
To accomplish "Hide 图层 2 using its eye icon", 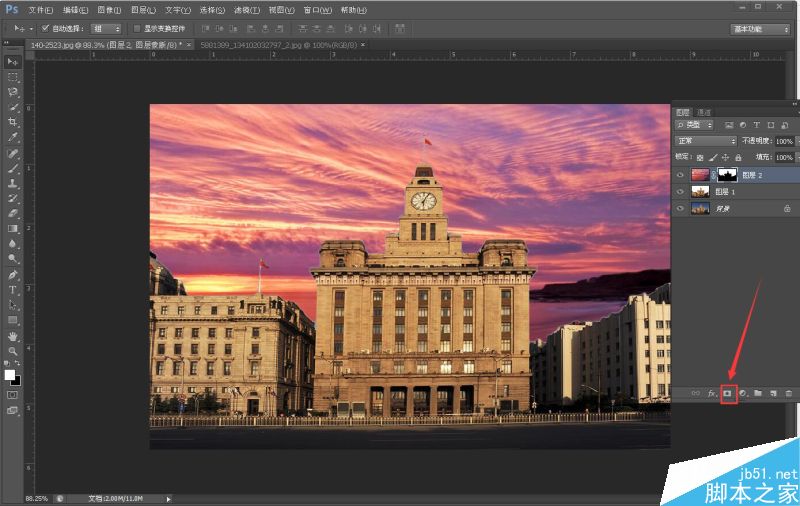I will (680, 175).
